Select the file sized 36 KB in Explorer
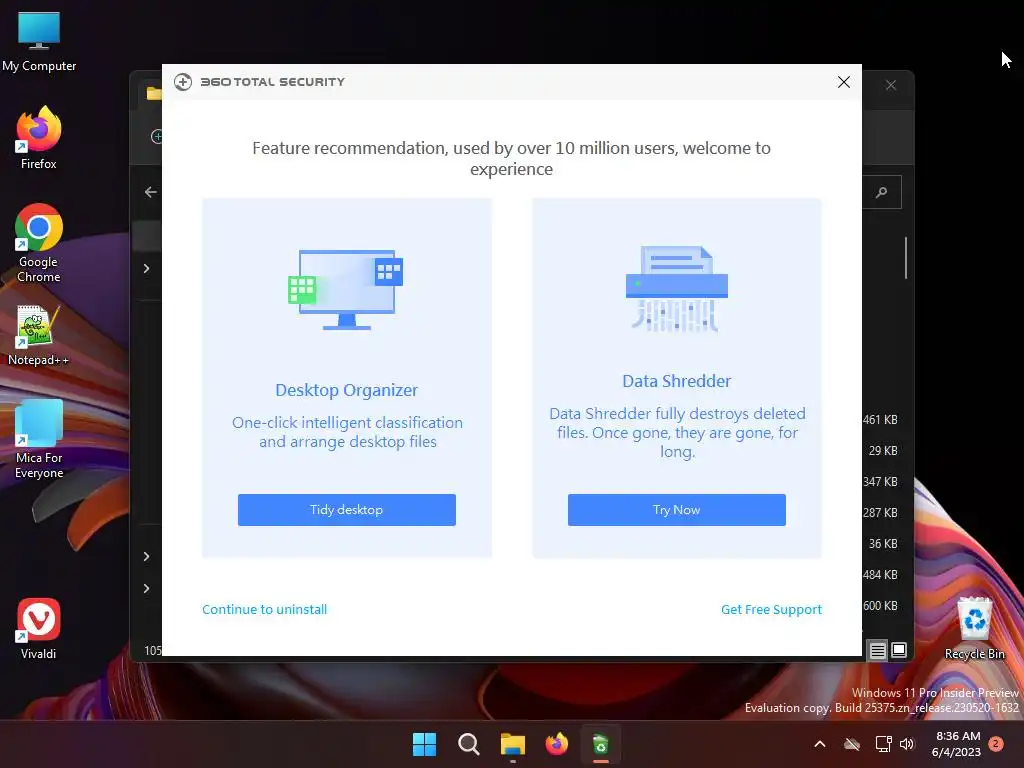Image resolution: width=1024 pixels, height=768 pixels. tap(882, 543)
